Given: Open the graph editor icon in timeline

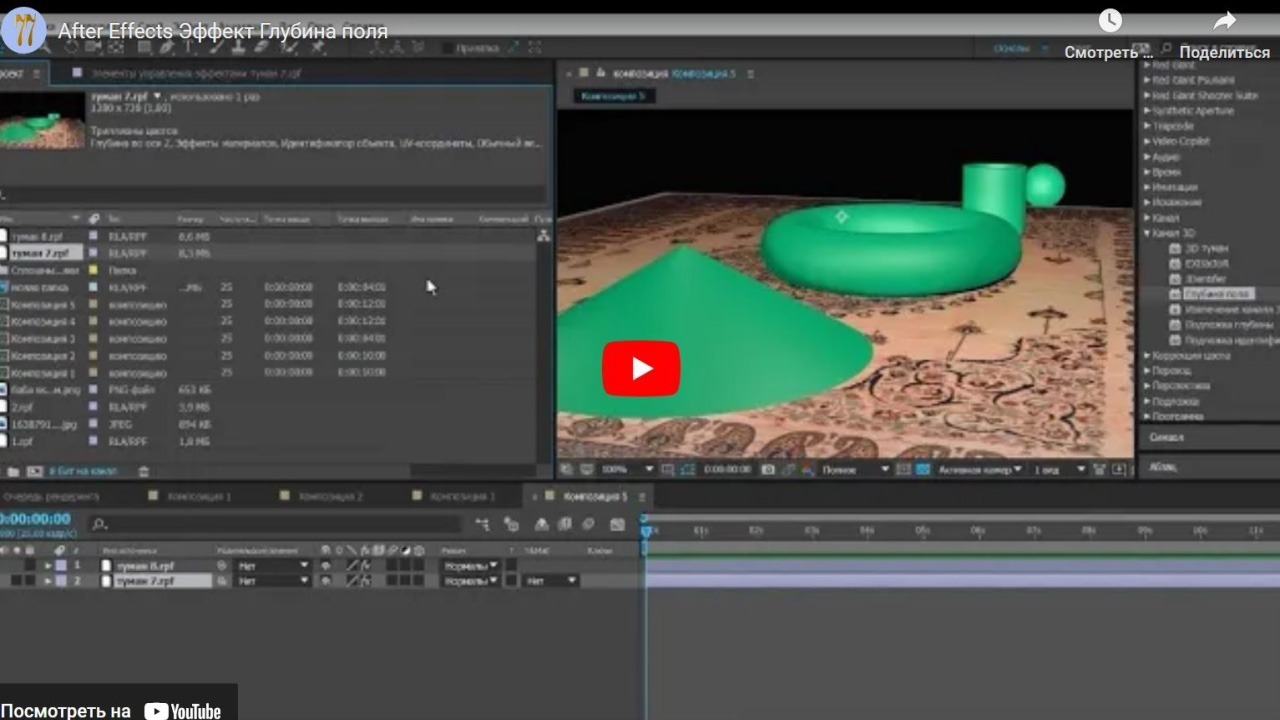Looking at the screenshot, I should (x=617, y=524).
